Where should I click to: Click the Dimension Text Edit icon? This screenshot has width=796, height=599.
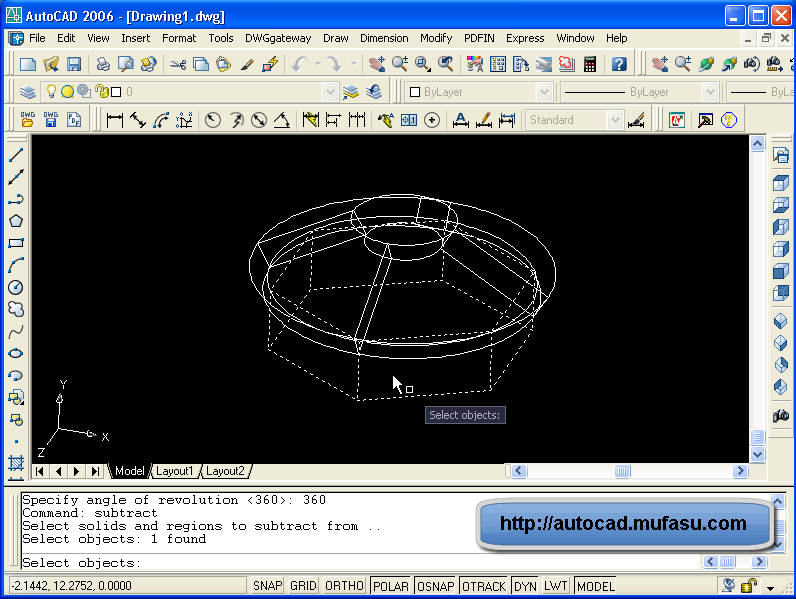[483, 120]
